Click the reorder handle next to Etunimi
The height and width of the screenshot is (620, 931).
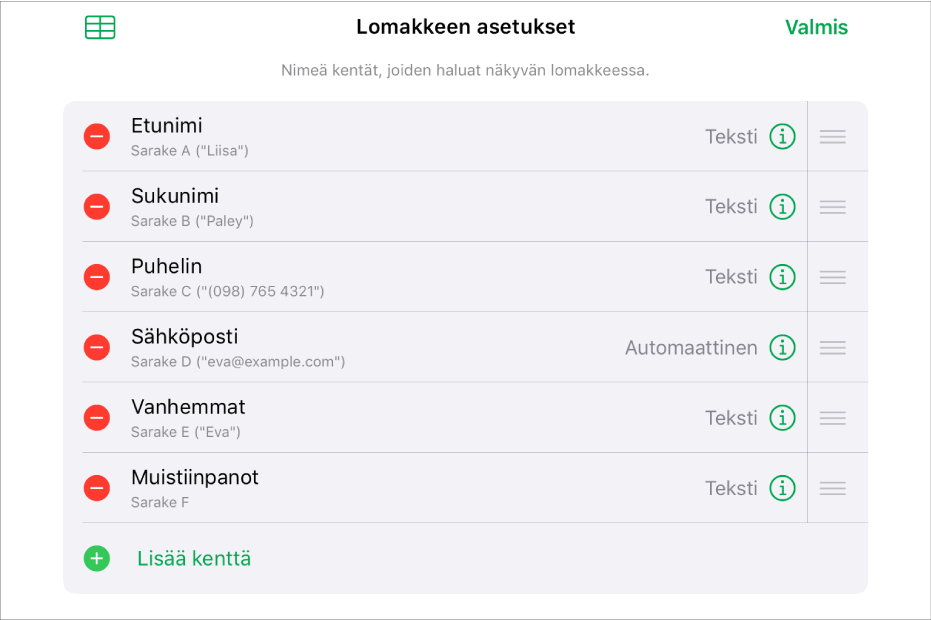coord(833,136)
